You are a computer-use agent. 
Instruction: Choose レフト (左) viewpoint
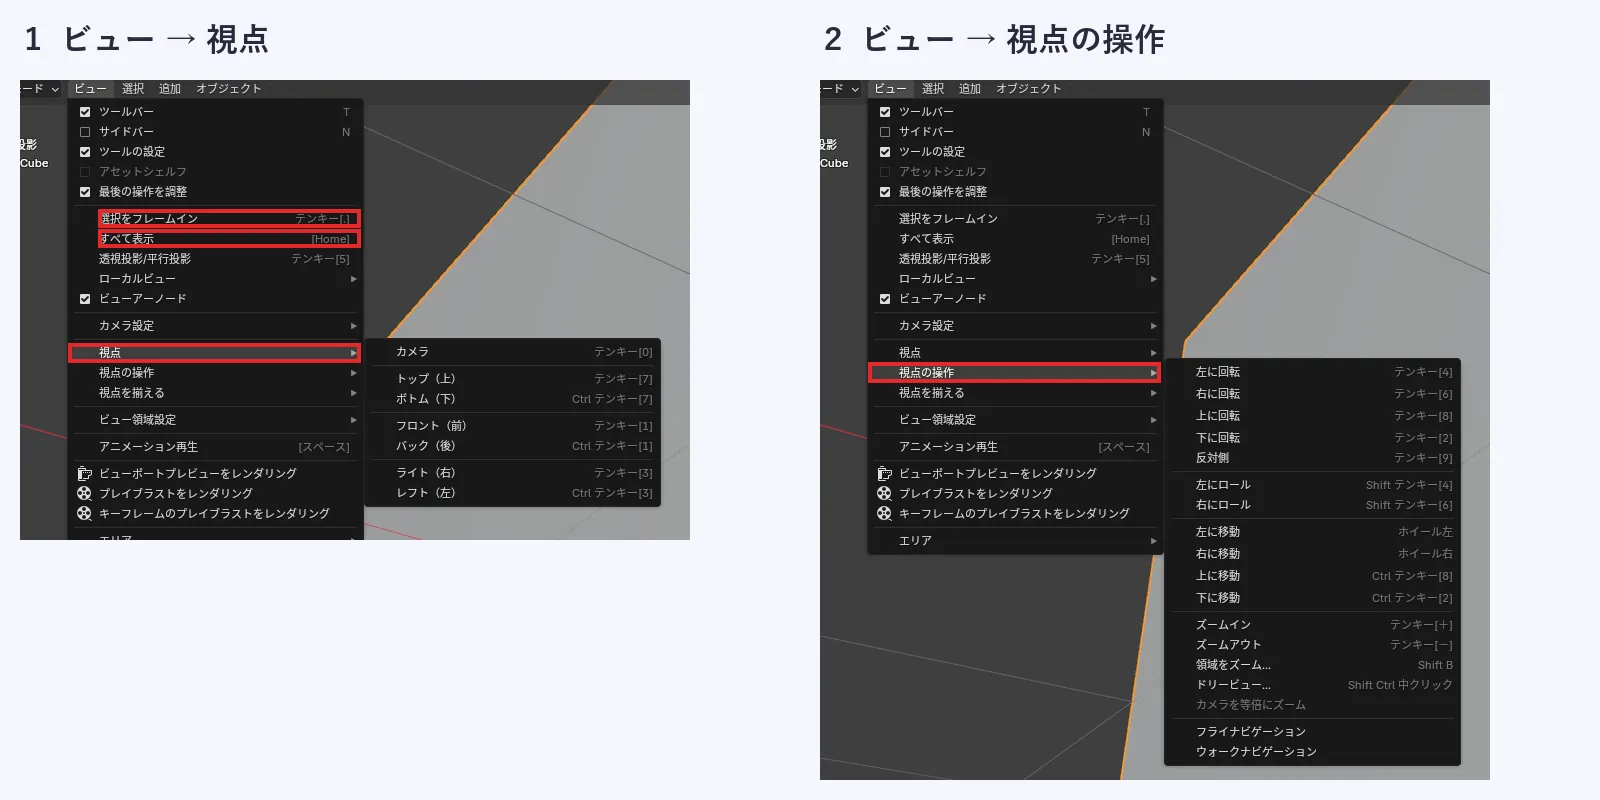[513, 493]
